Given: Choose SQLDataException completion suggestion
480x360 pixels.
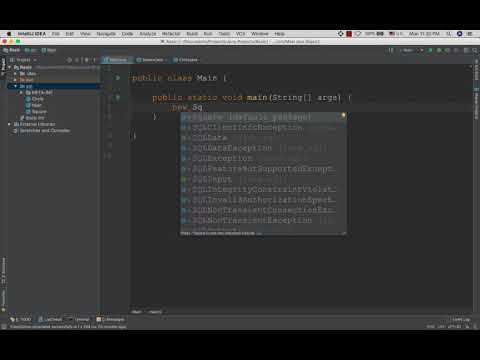Looking at the screenshot, I should pos(263,148).
